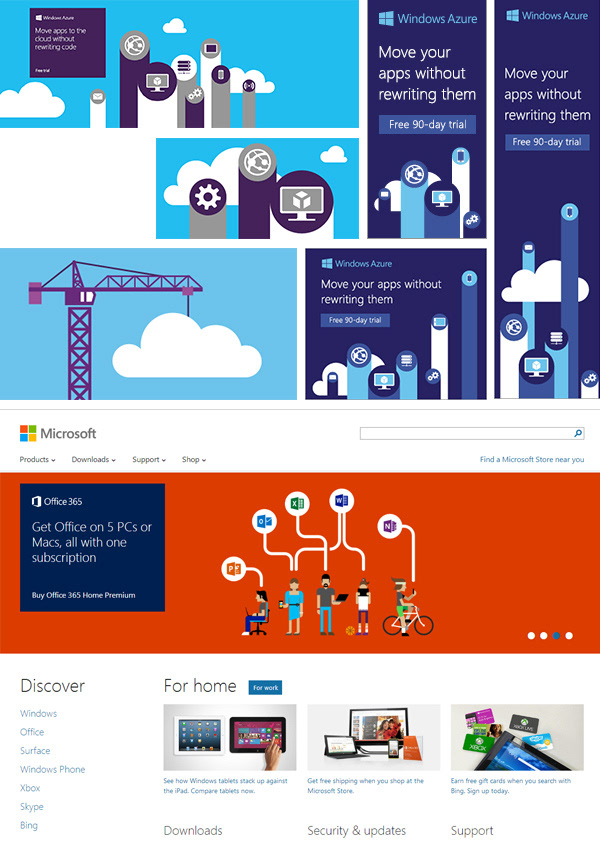Switch to the For work tab
Viewport: 600px width, 857px height.
tap(266, 688)
